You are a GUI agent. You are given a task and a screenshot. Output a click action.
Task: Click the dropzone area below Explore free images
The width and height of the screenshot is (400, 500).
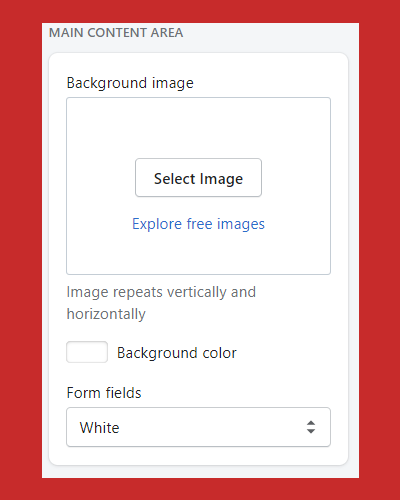point(198,253)
